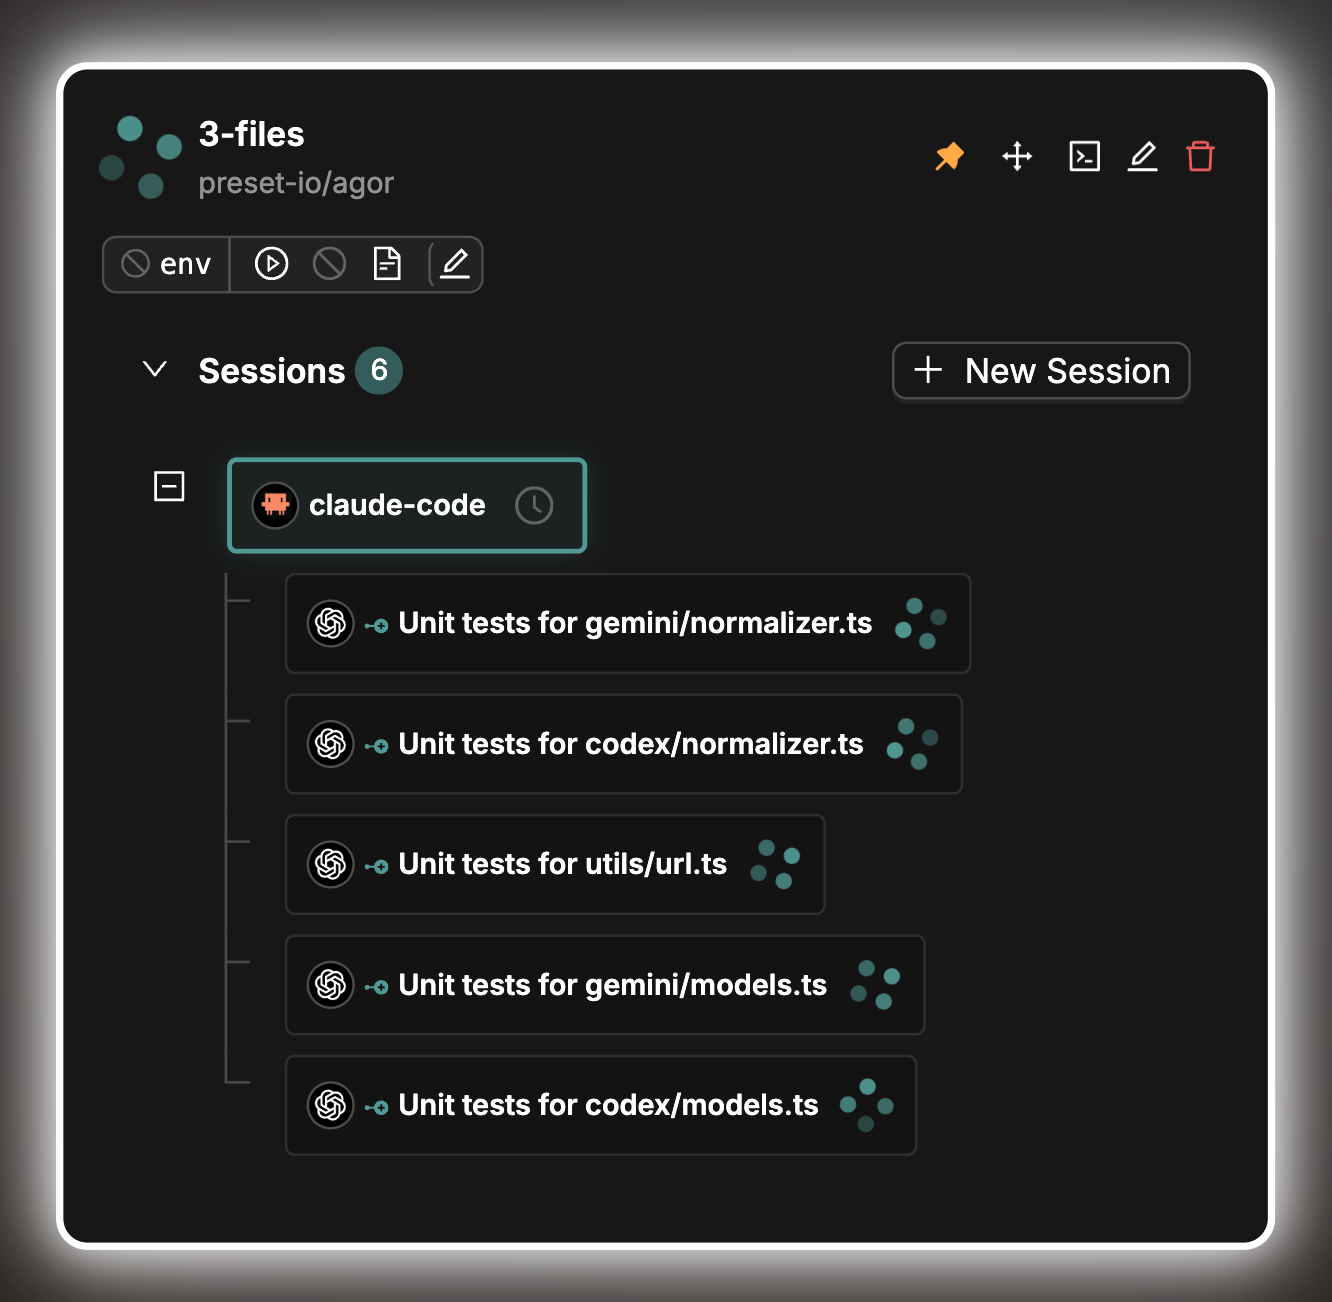Click the edit pencil icon in header
Image resolution: width=1332 pixels, height=1302 pixels.
pos(1142,156)
